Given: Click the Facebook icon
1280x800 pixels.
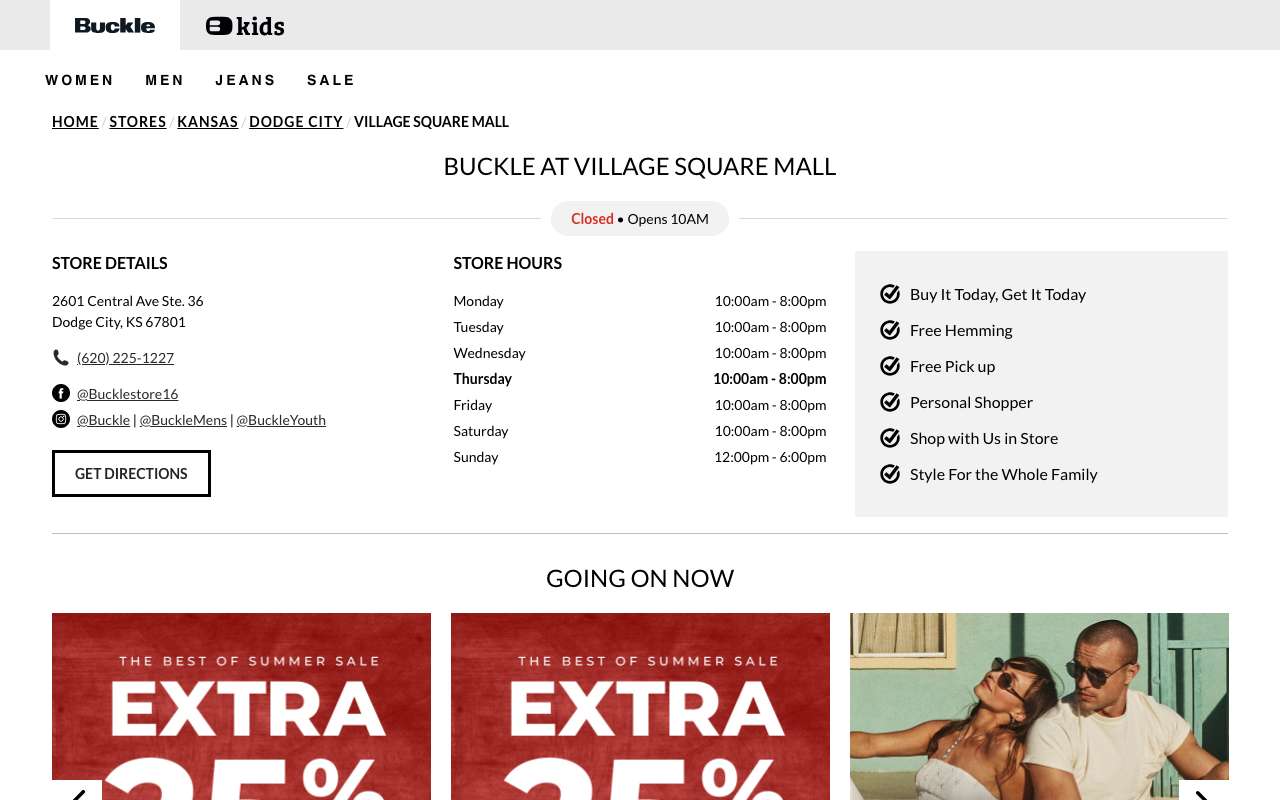Looking at the screenshot, I should click(x=61, y=393).
